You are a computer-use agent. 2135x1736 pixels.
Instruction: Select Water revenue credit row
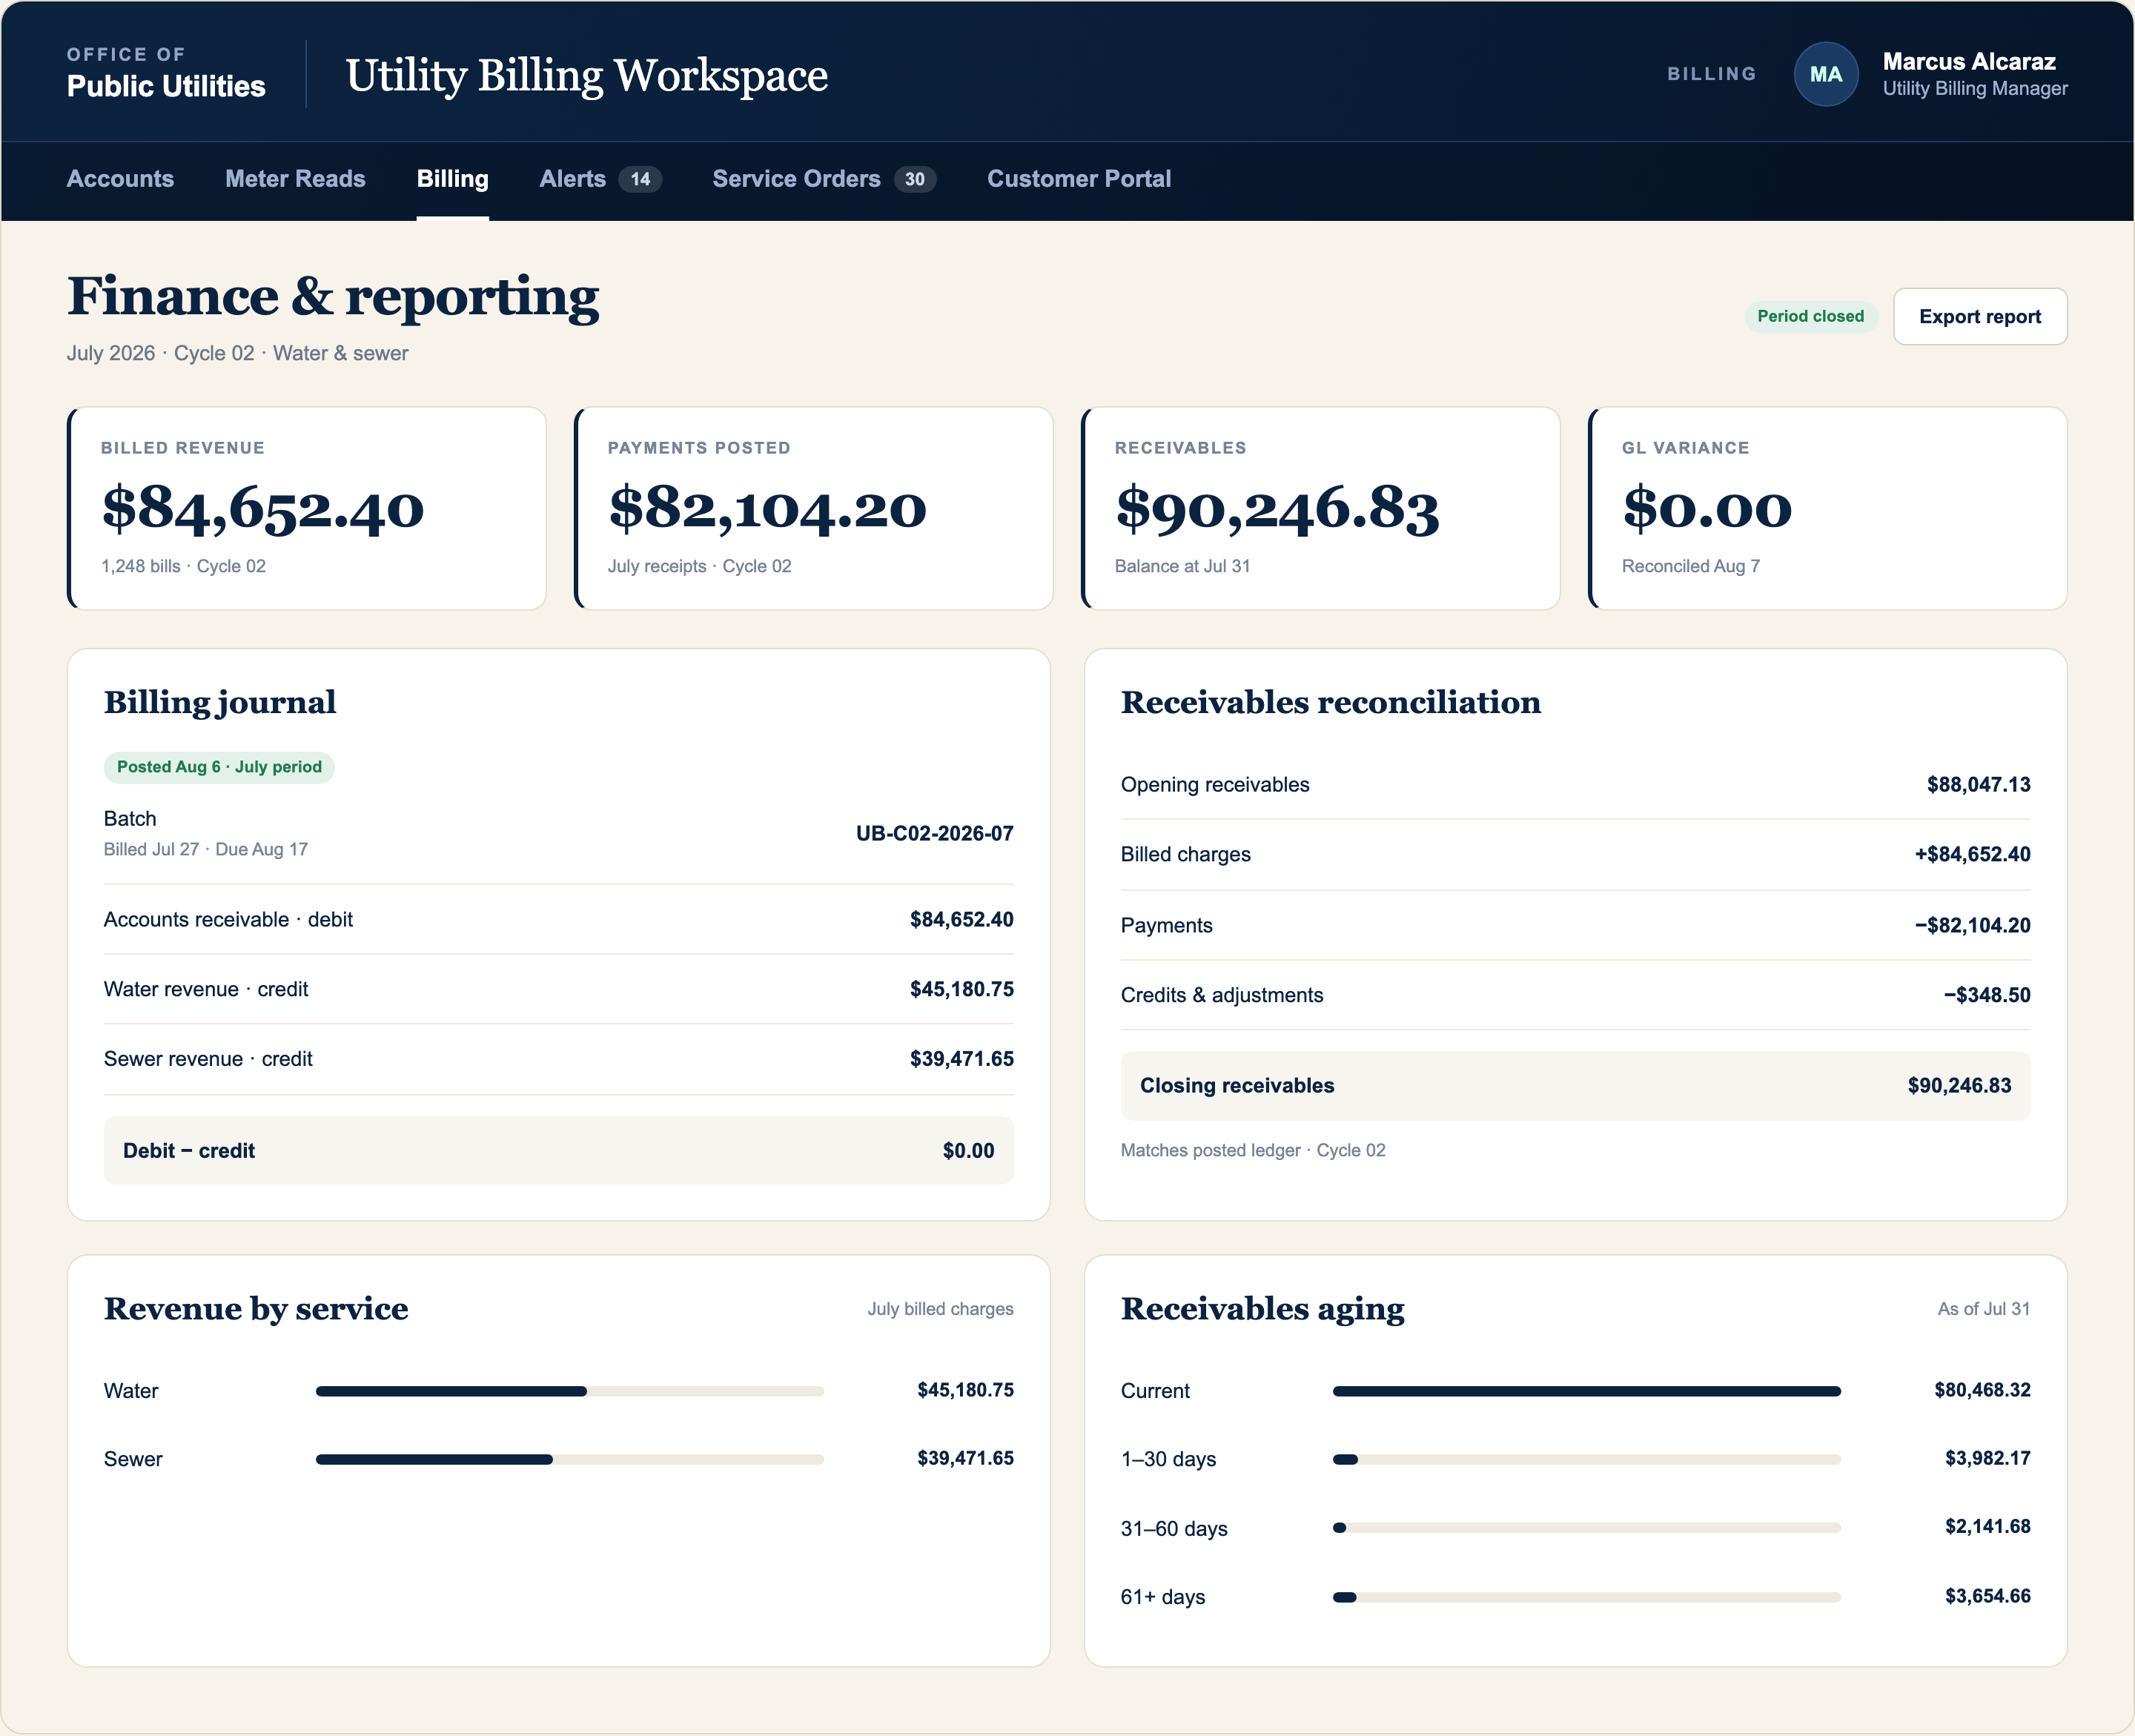pyautogui.click(x=558, y=990)
